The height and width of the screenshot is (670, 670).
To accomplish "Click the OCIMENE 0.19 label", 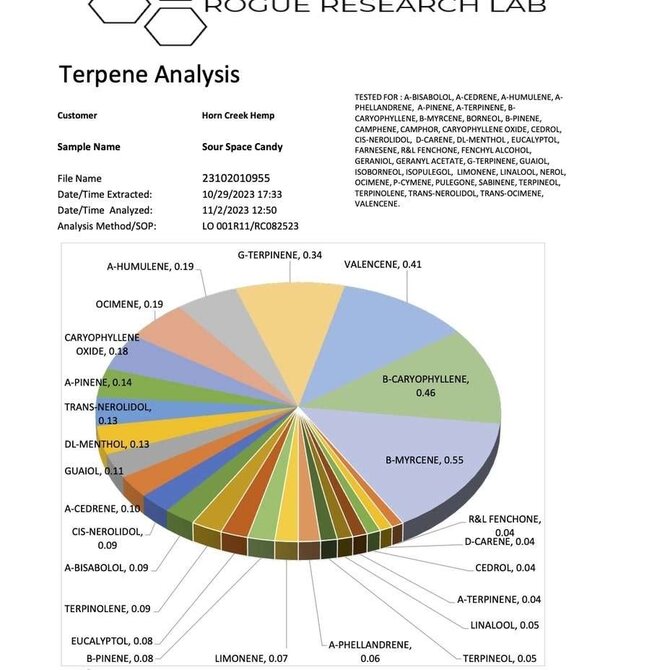I will coord(129,304).
